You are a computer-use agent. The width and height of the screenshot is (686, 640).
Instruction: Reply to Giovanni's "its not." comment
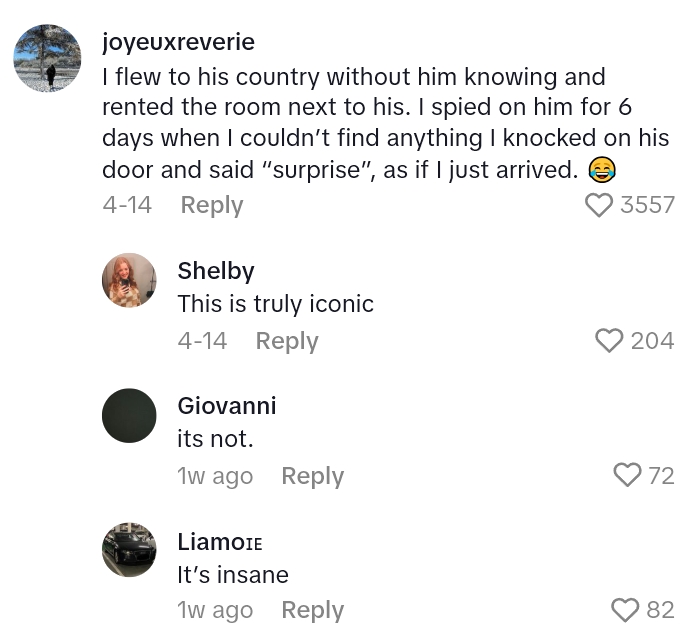coord(312,476)
